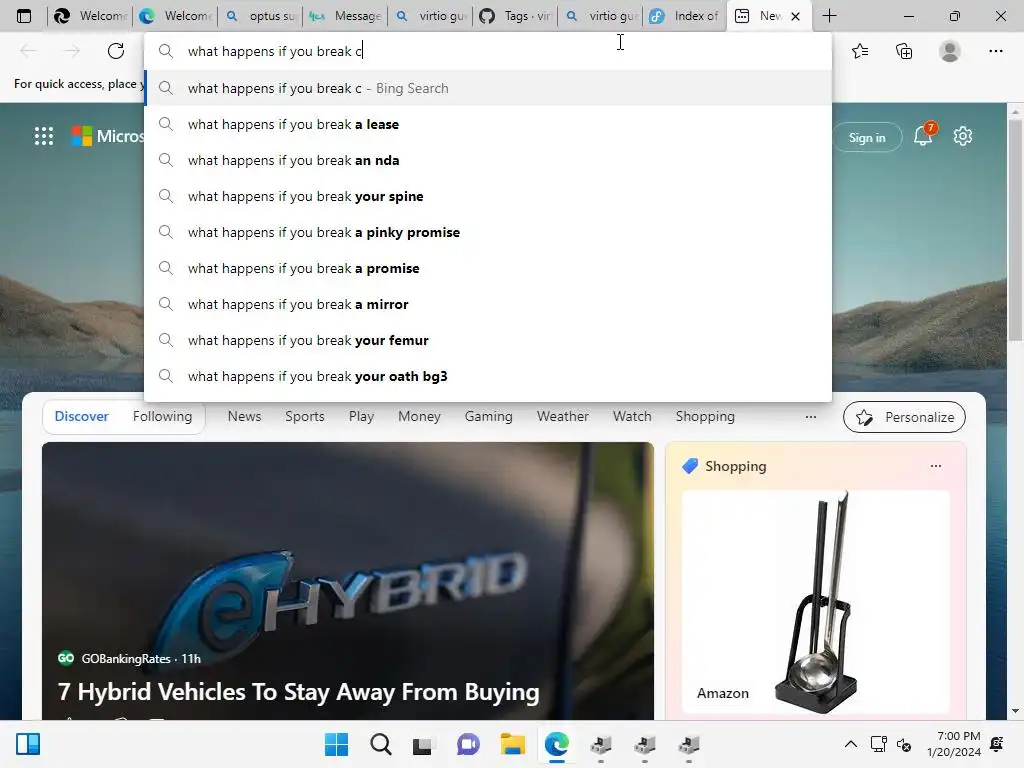Open the Chat app on taskbar
Screen dimensions: 1024x768
[x=468, y=744]
